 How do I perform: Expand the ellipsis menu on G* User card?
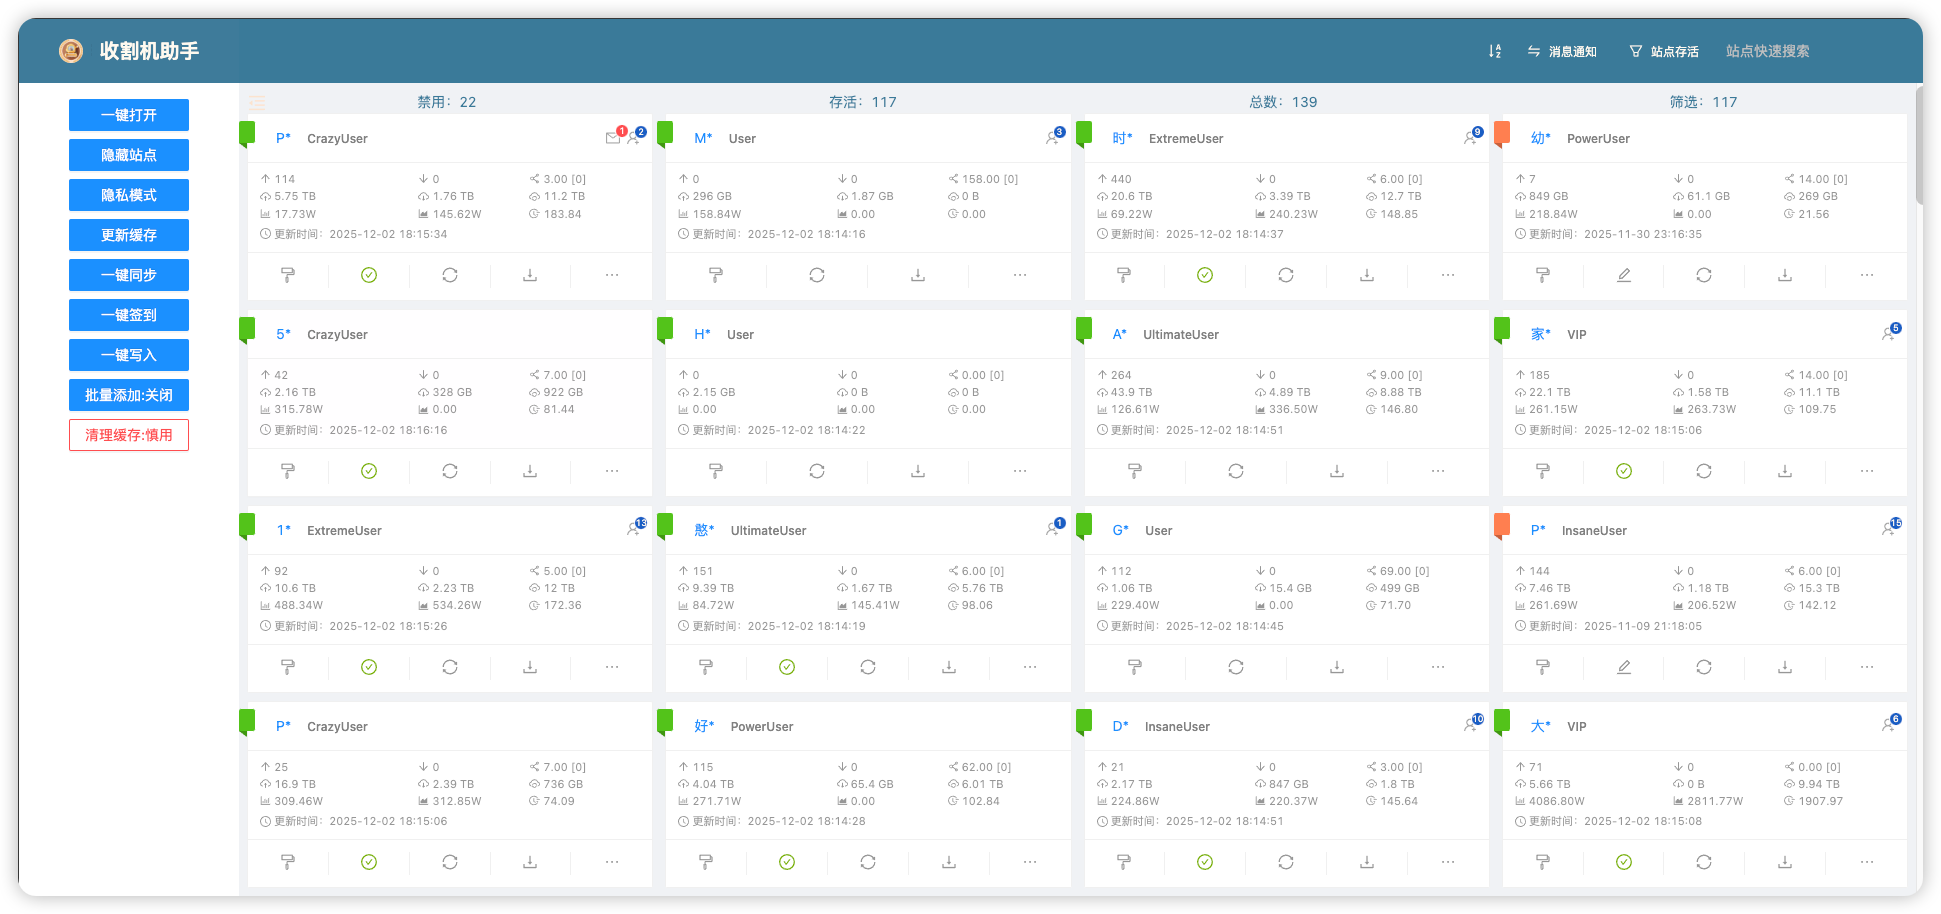click(1437, 667)
